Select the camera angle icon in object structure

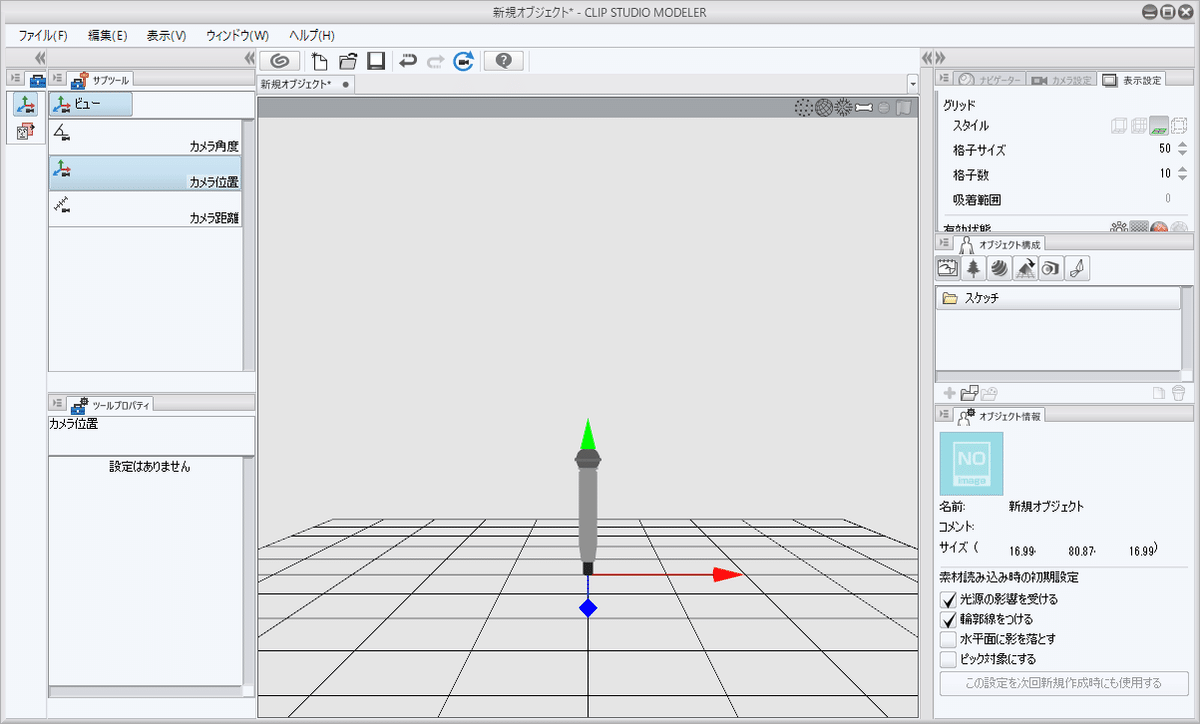[1051, 268]
